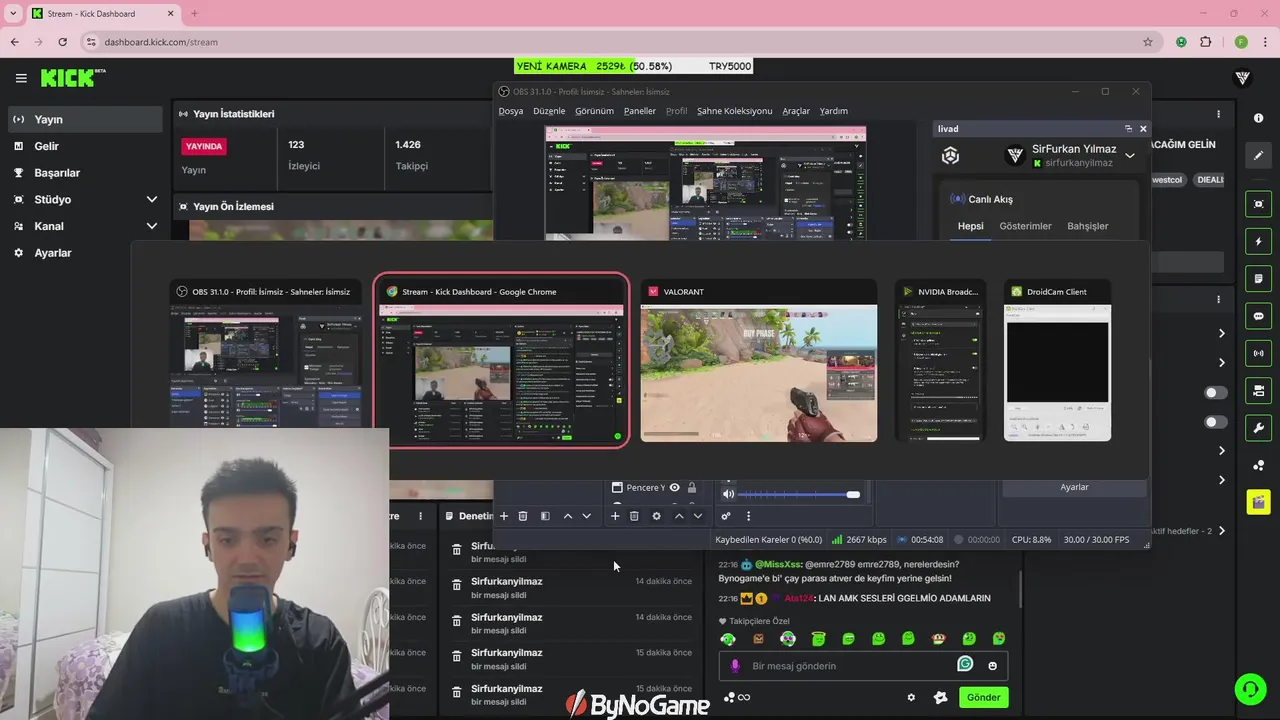Image resolution: width=1280 pixels, height=720 pixels.
Task: Click the Yayın item in Kick sidebar
Action: (x=85, y=119)
